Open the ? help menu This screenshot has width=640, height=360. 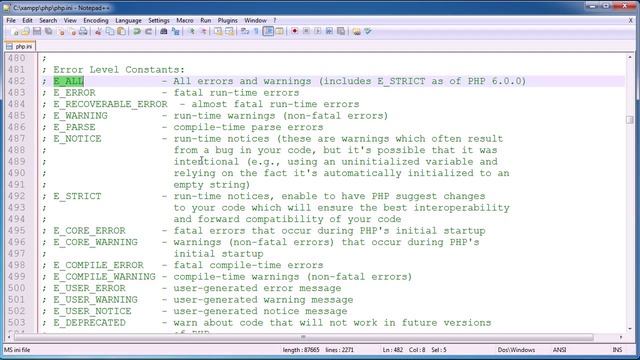(275, 20)
